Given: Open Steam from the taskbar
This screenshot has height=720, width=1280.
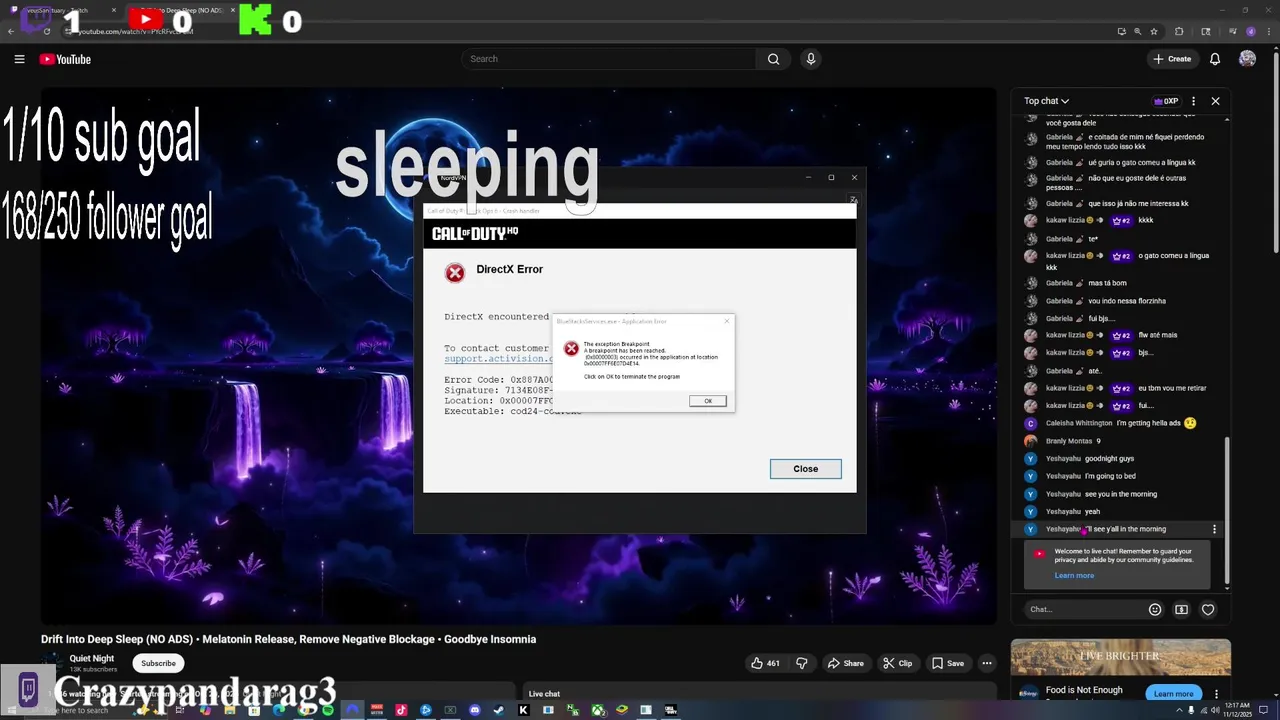Looking at the screenshot, I should coord(499,710).
